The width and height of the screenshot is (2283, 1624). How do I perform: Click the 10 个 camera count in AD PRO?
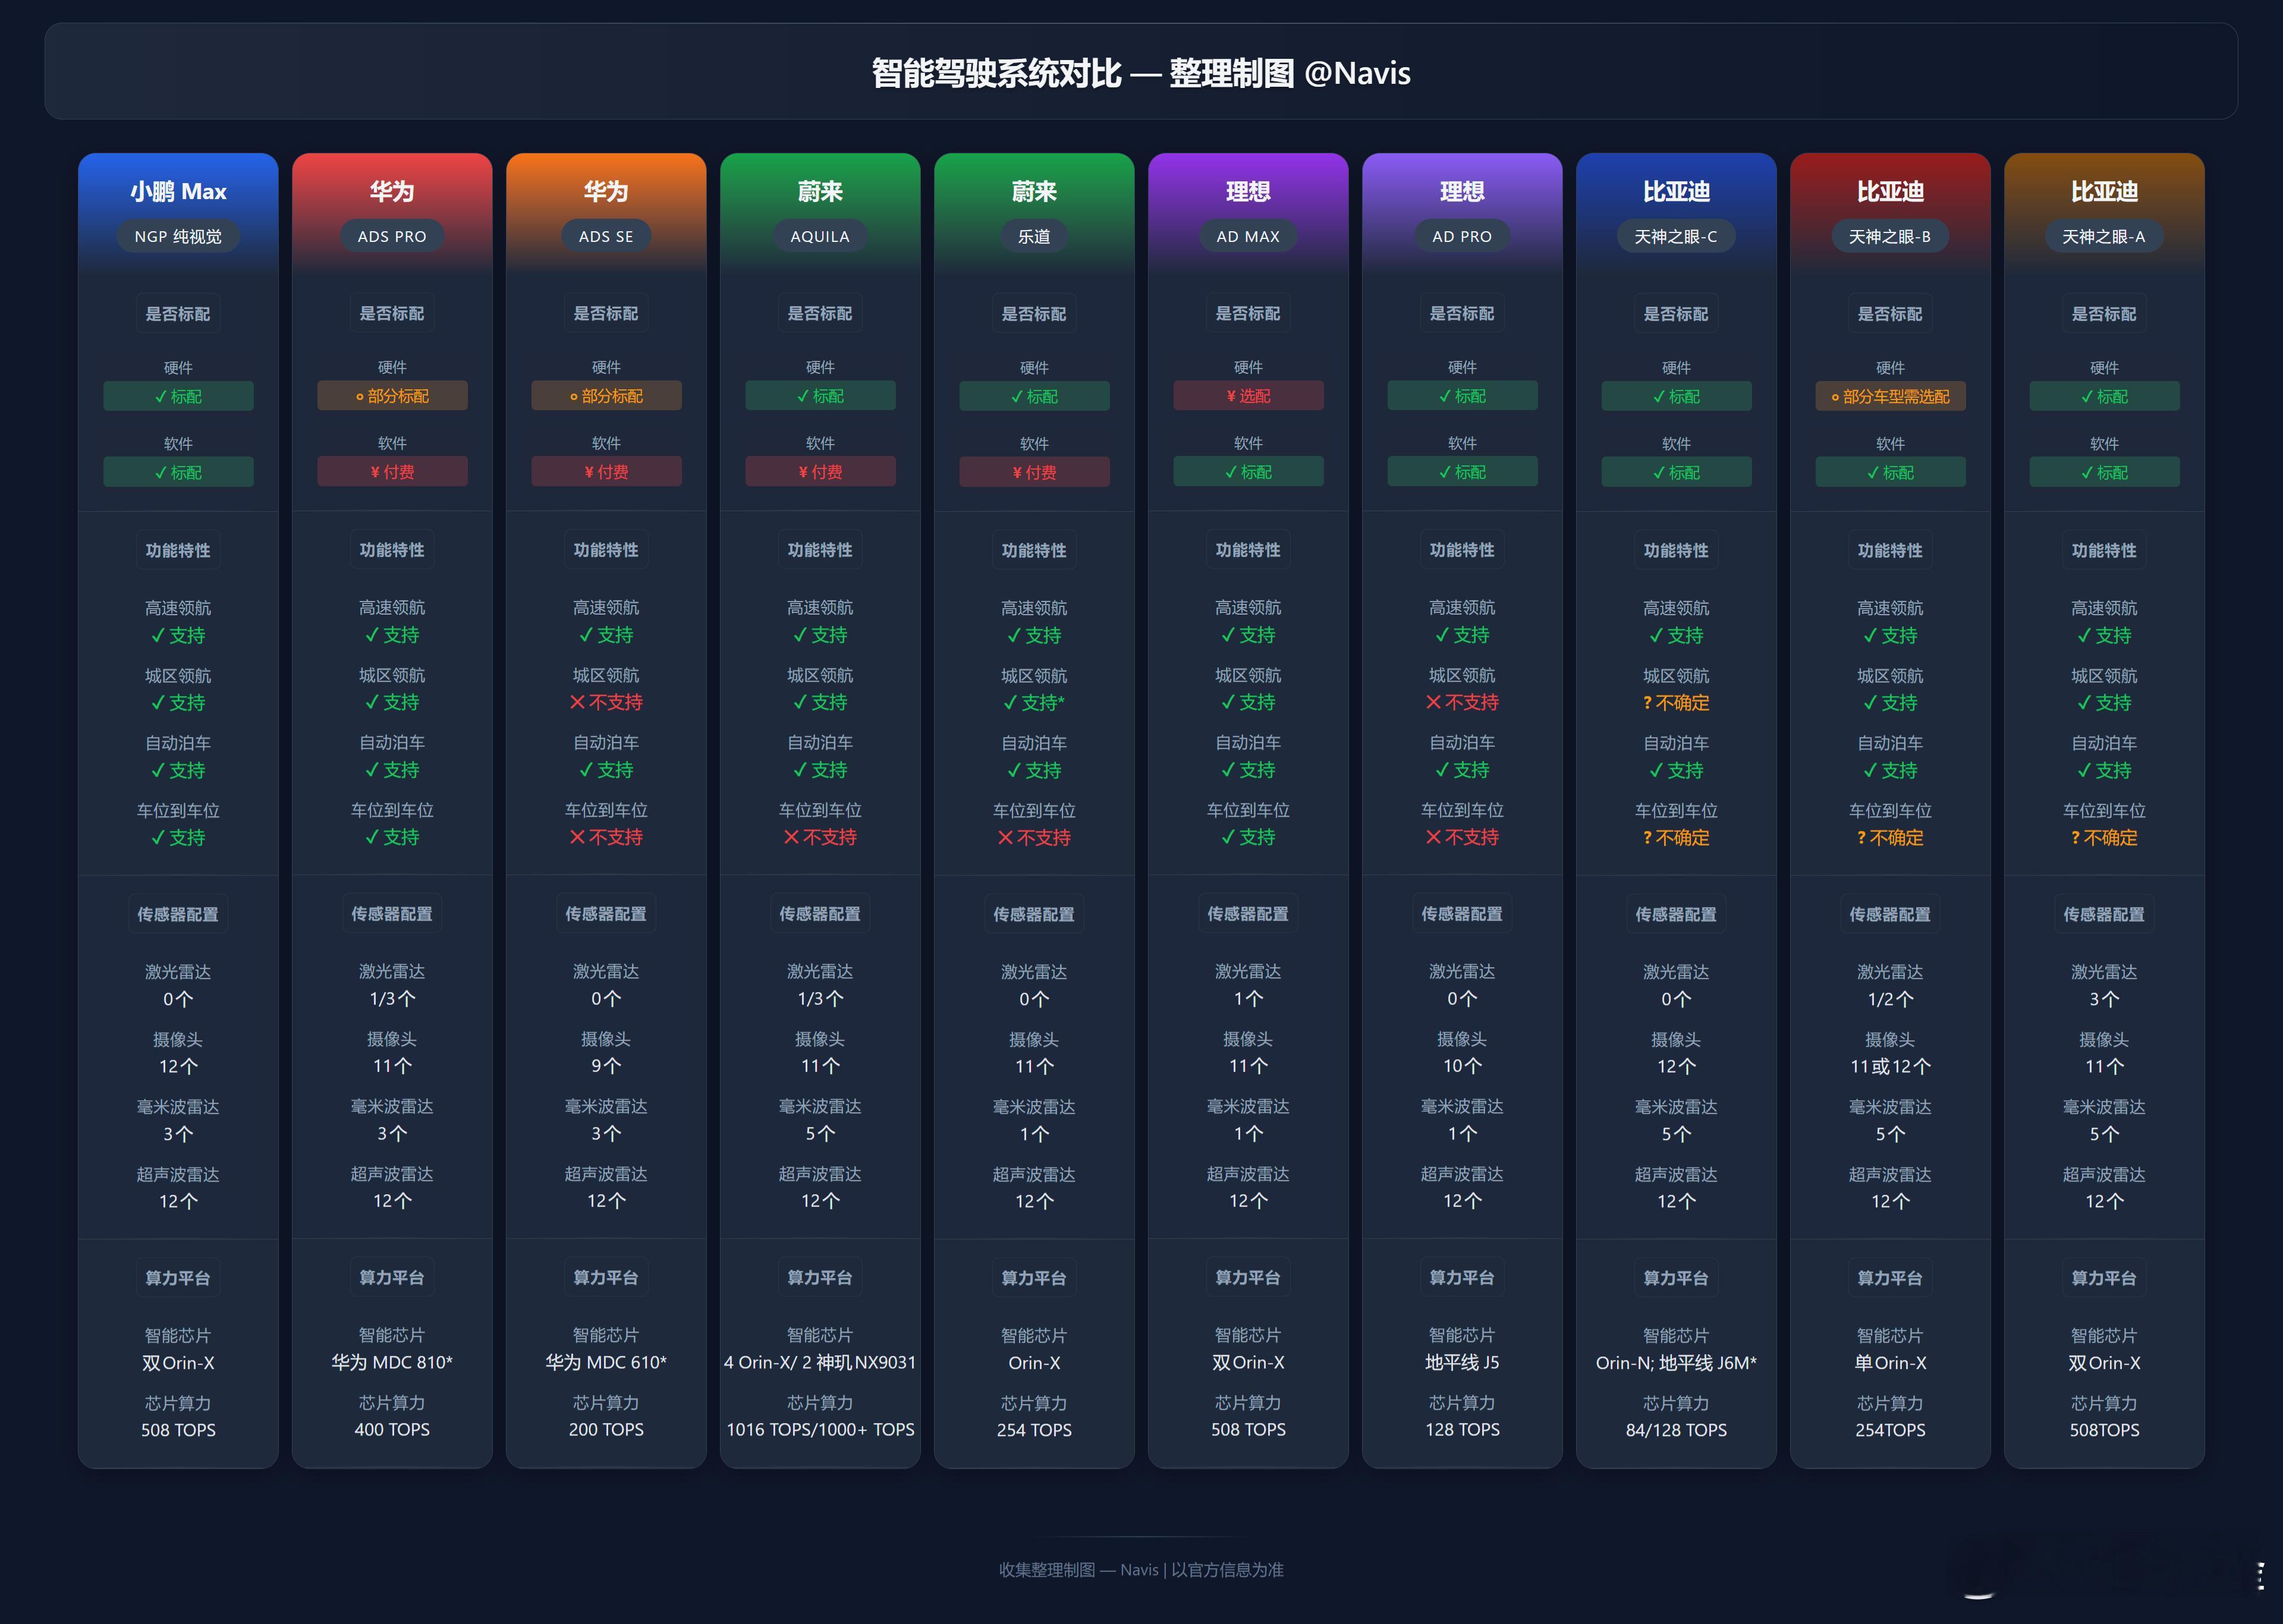[x=1462, y=1066]
